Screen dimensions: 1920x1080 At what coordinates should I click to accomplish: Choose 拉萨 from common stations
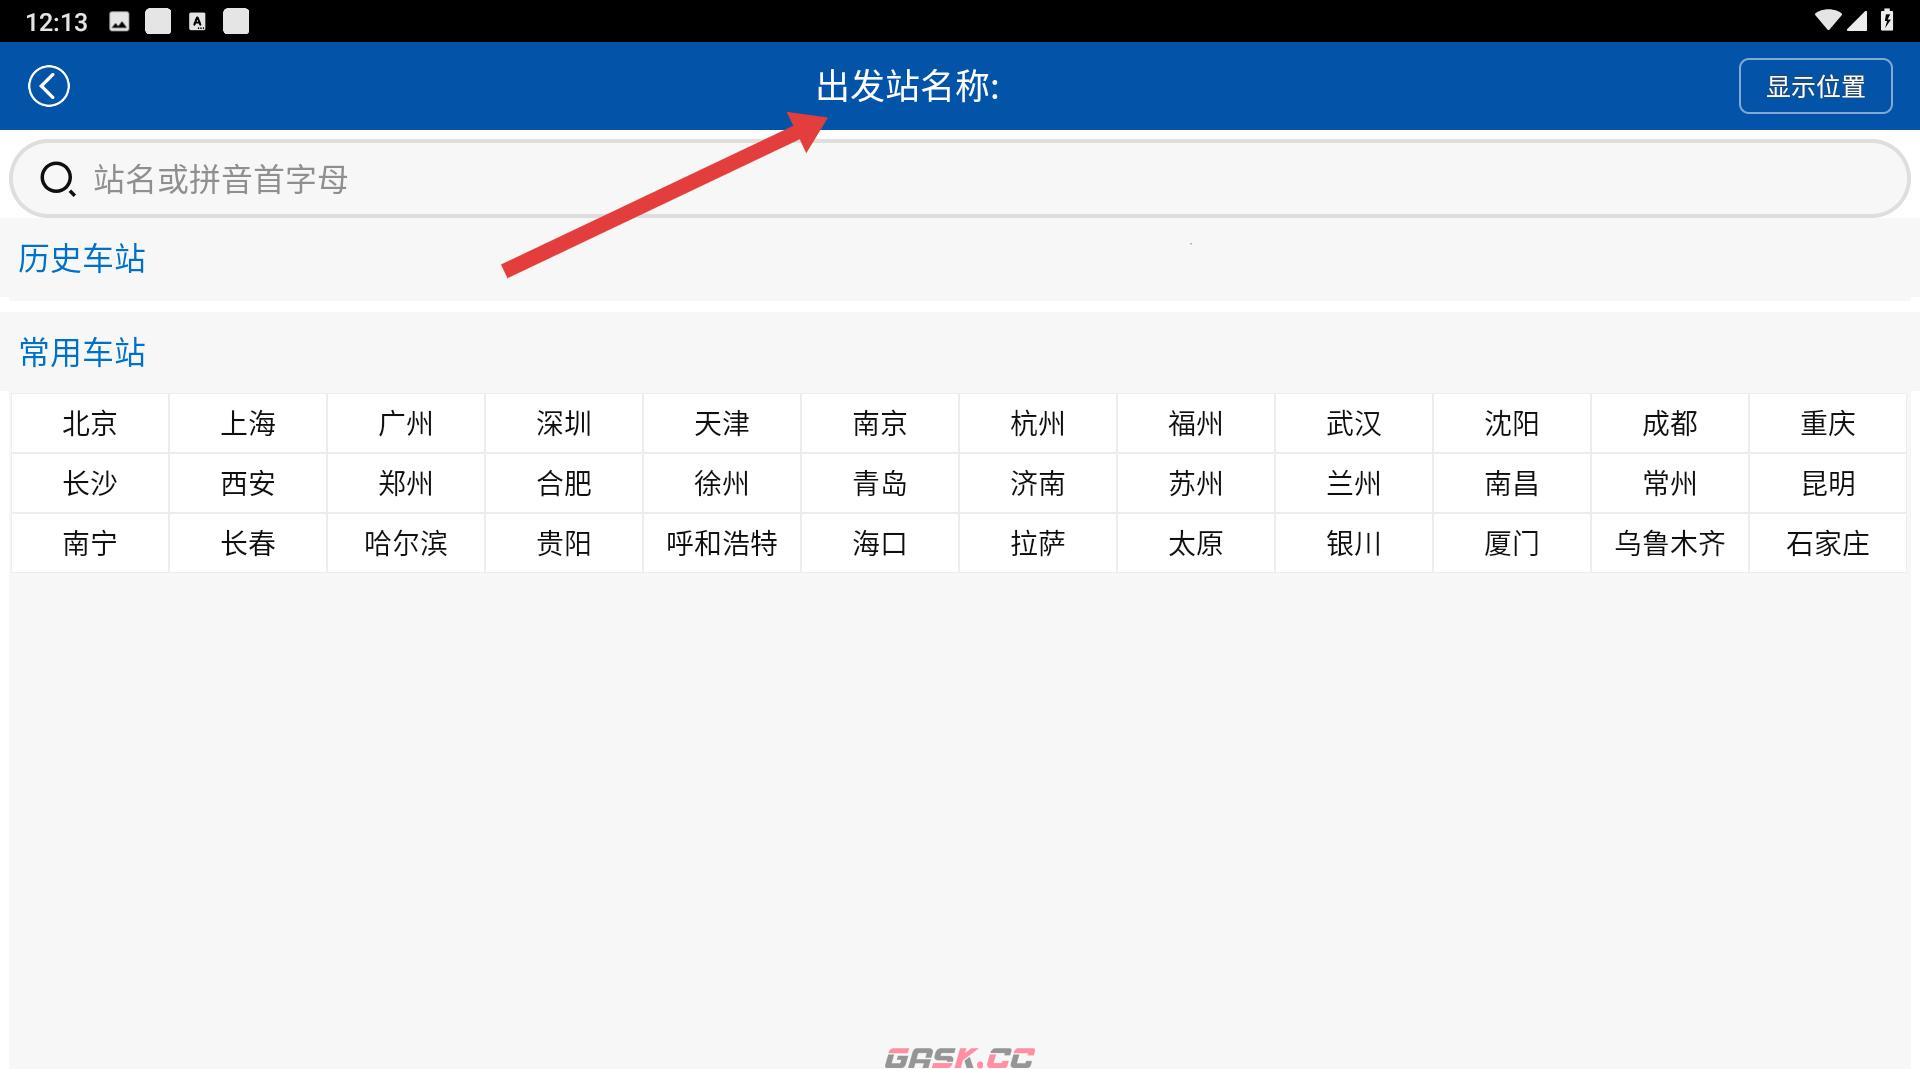pos(1037,543)
